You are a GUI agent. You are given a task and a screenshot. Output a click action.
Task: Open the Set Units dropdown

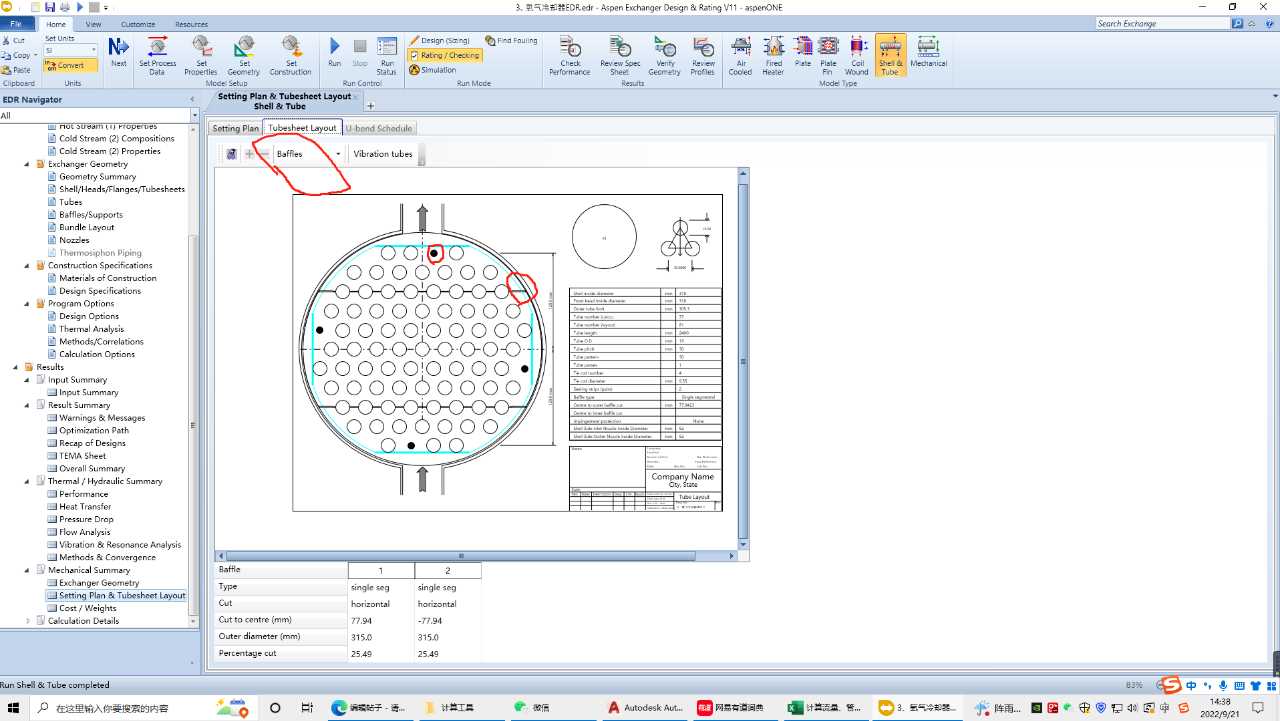[x=94, y=50]
